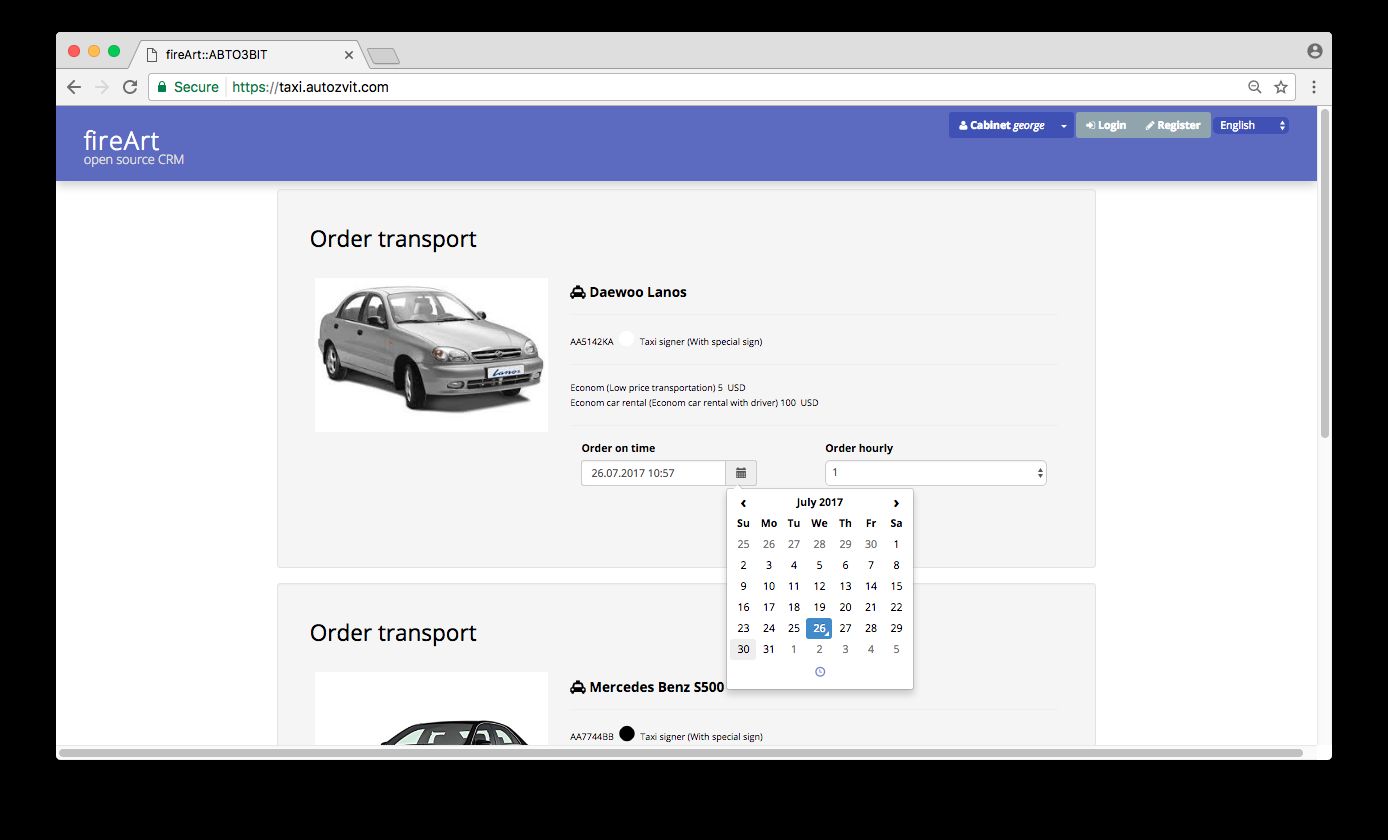This screenshot has width=1388, height=840.
Task: Select July 26 in the calendar
Action: [x=819, y=628]
